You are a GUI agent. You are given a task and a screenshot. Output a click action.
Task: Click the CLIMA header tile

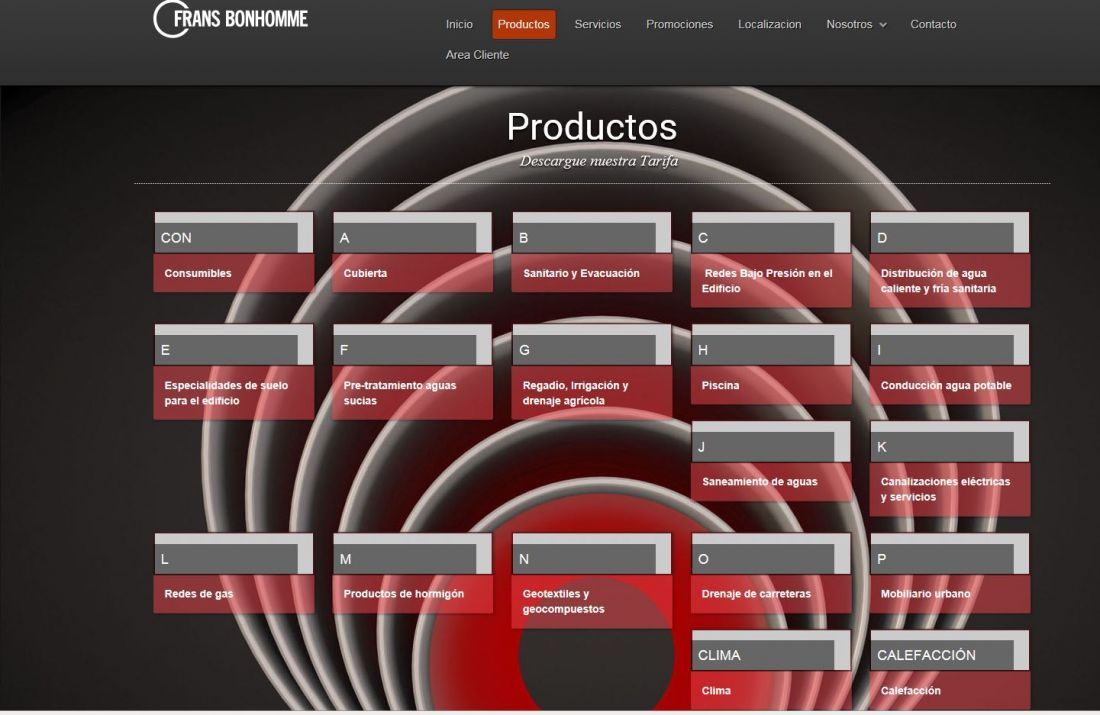(771, 650)
